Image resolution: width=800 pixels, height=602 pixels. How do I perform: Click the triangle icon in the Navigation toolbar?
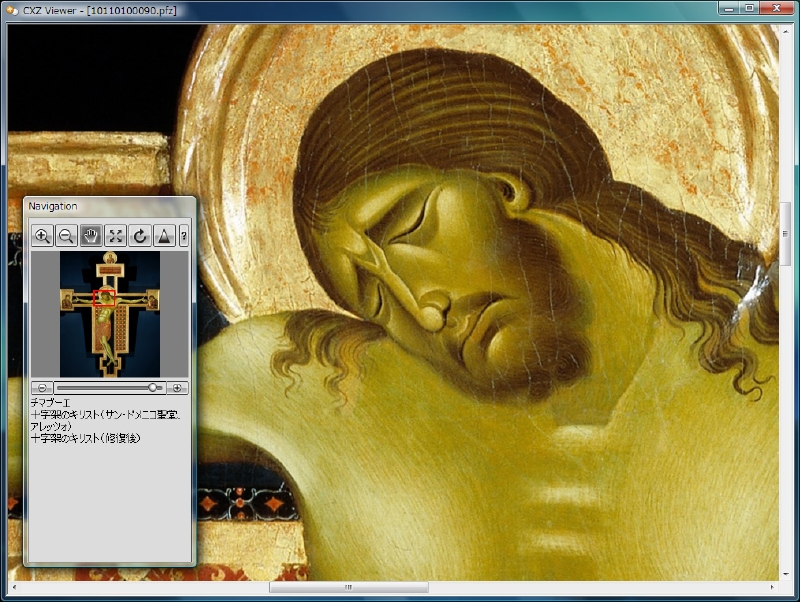point(164,236)
